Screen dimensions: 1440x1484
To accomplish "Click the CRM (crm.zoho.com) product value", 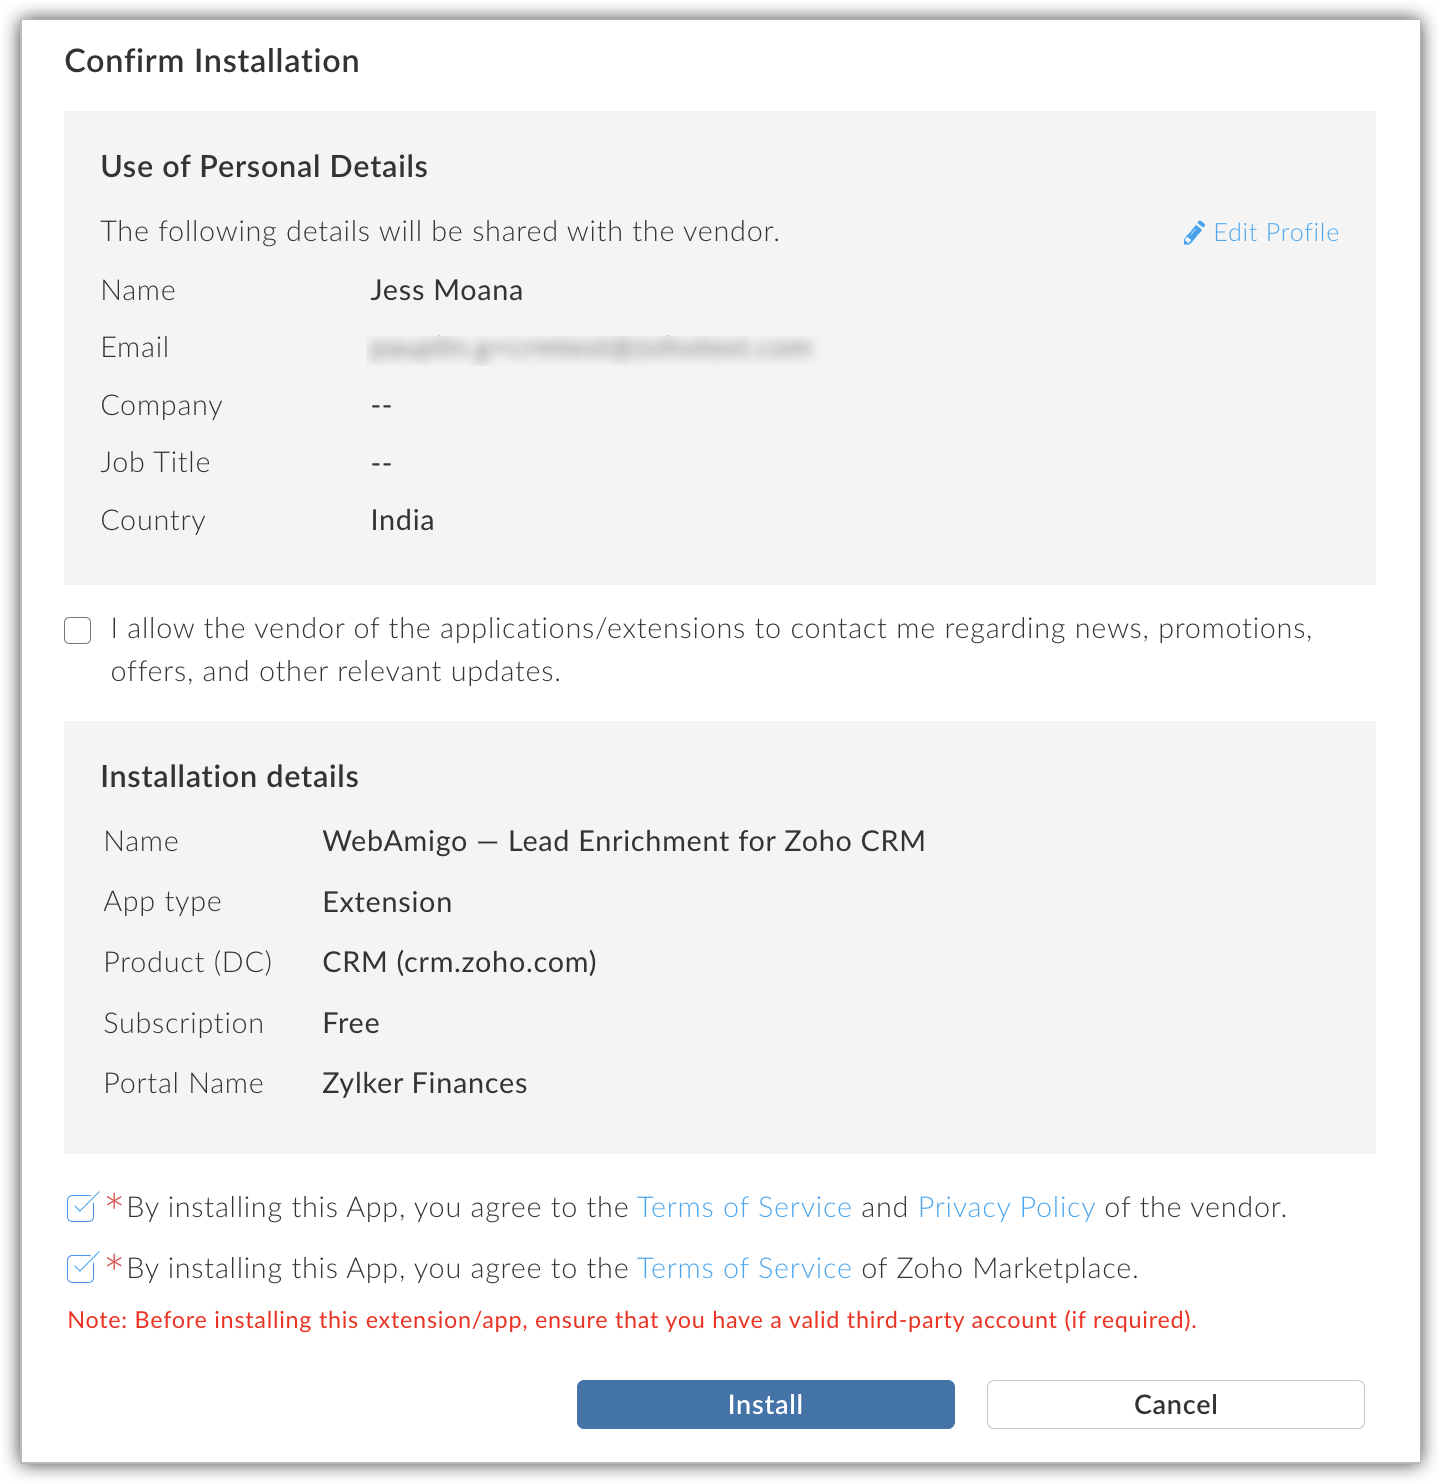I will point(459,962).
